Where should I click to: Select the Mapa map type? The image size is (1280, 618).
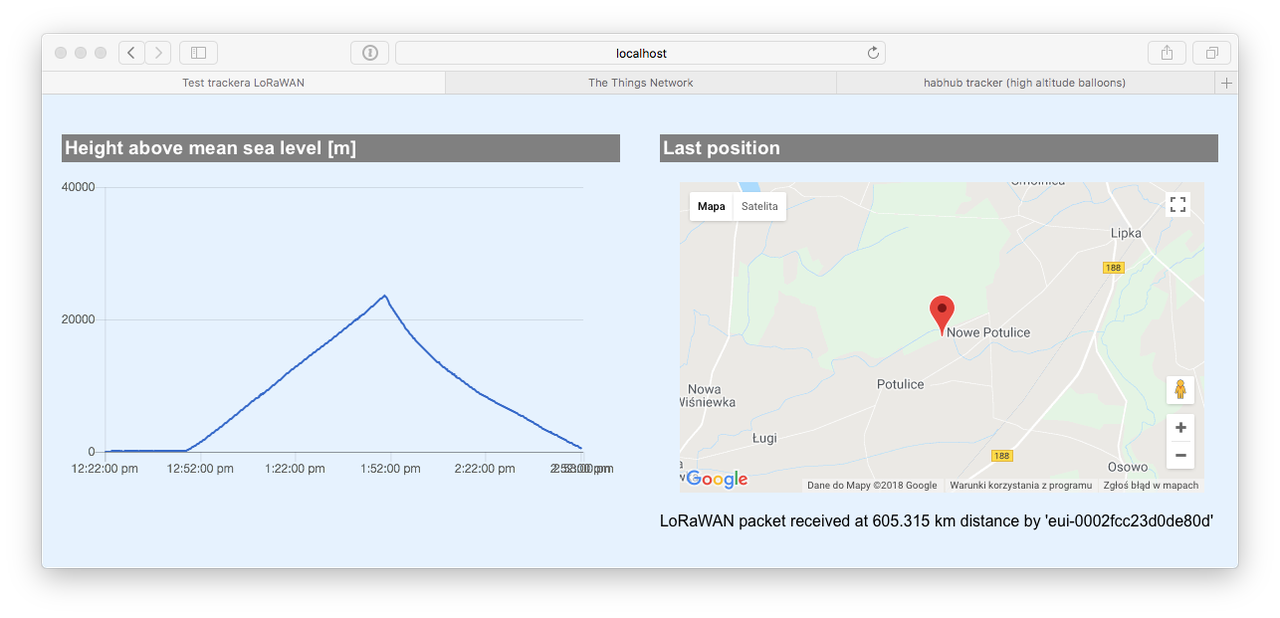[711, 207]
